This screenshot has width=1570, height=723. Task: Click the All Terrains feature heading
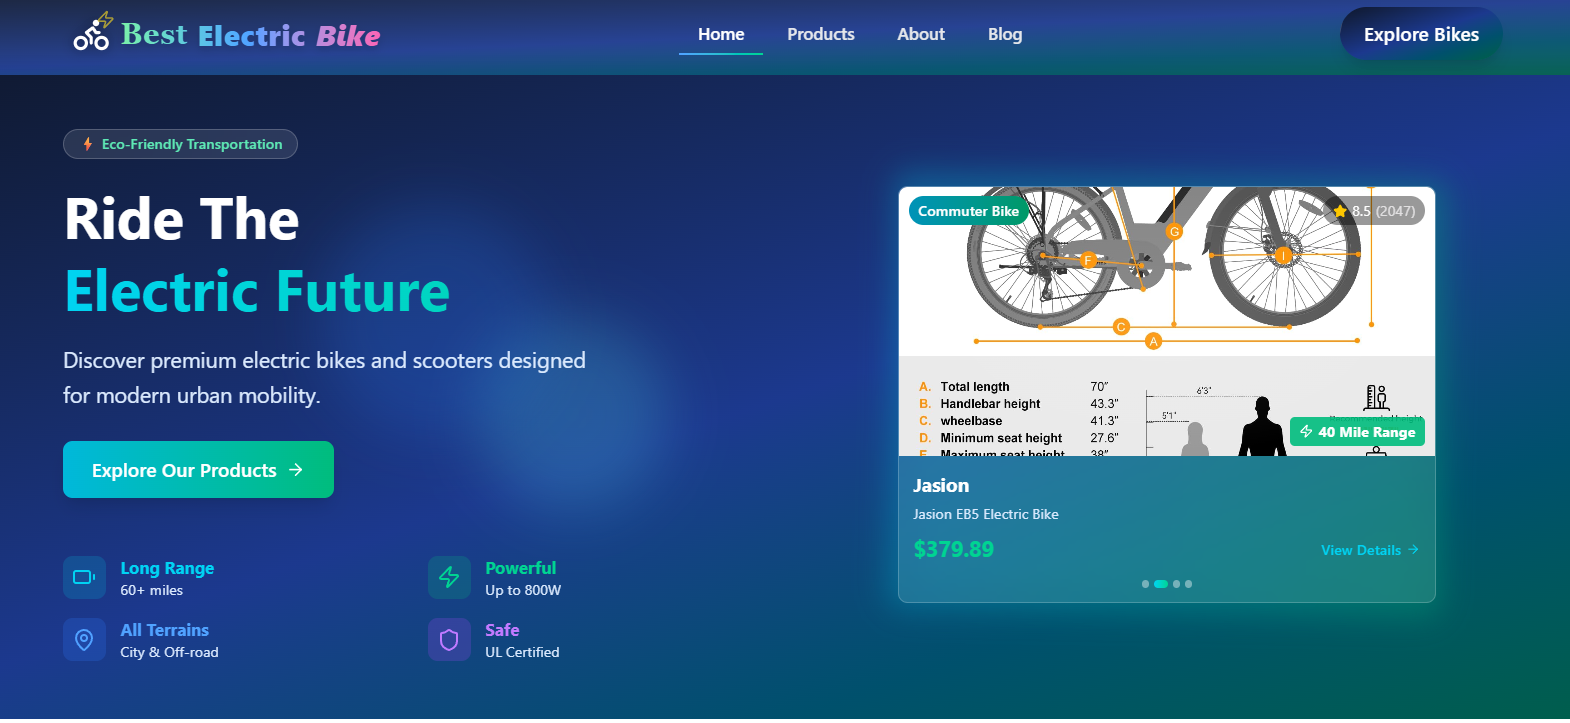click(165, 630)
